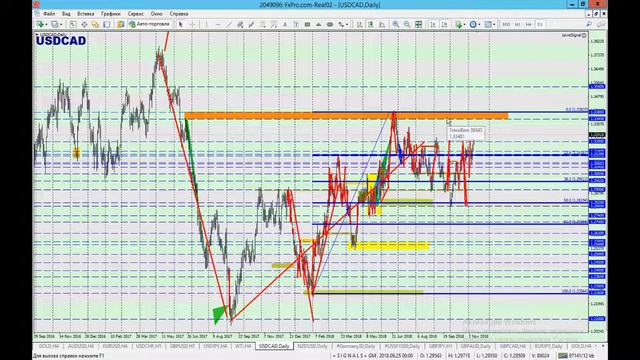Switch to the GBPUSD,H1 chart tab
640x360 pixels.
[182, 346]
